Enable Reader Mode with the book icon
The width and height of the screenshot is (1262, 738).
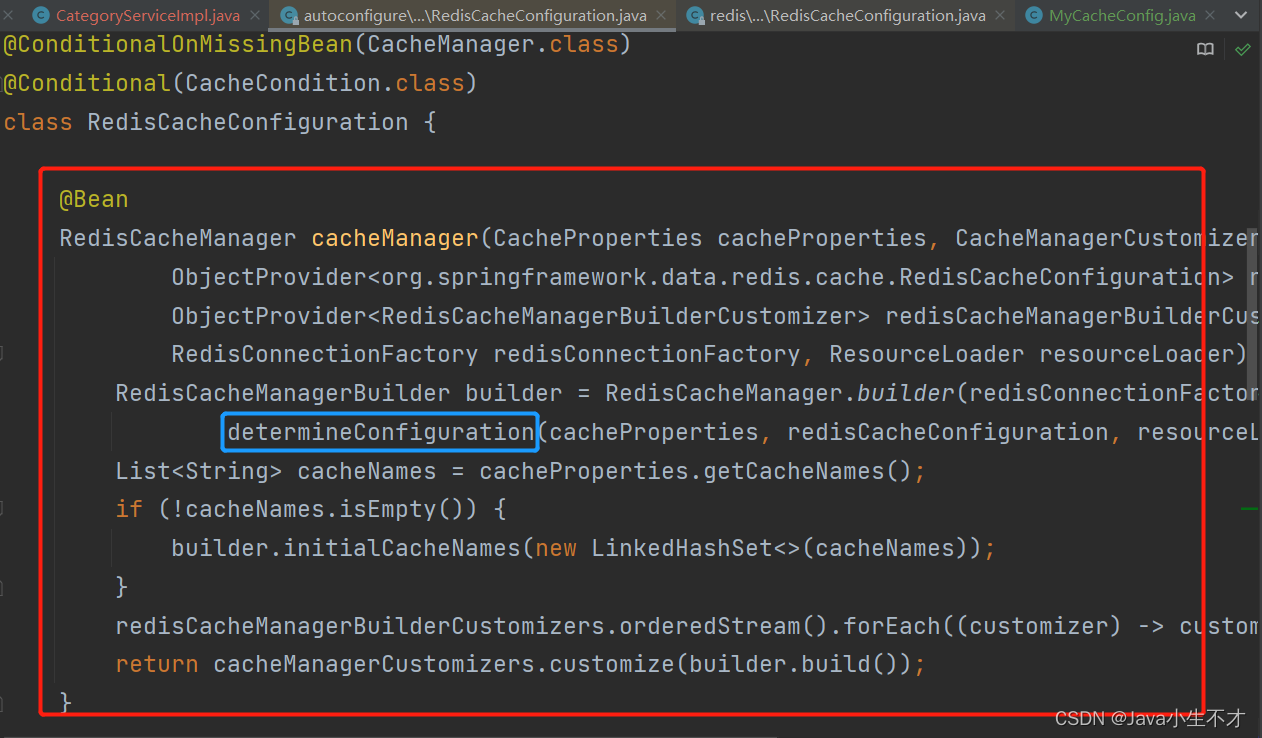tap(1205, 47)
